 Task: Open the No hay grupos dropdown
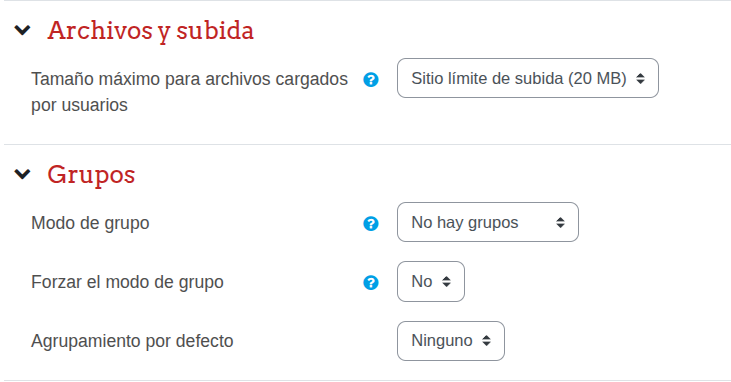pyautogui.click(x=488, y=222)
